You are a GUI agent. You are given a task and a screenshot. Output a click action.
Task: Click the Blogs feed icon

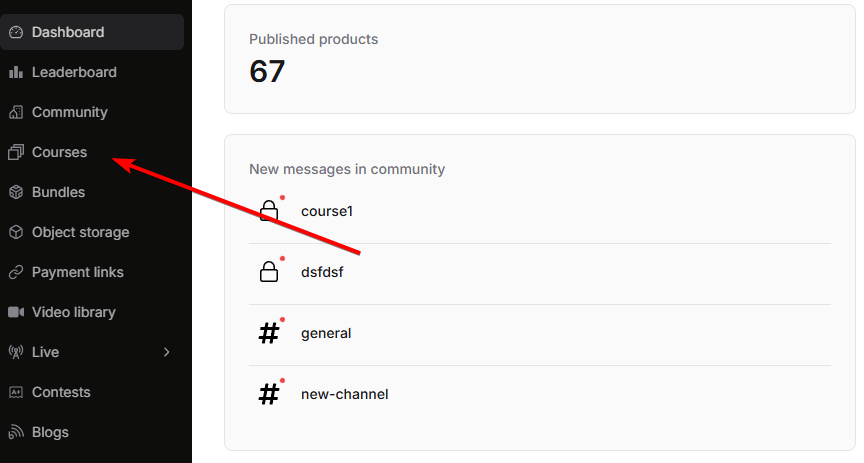tap(15, 432)
